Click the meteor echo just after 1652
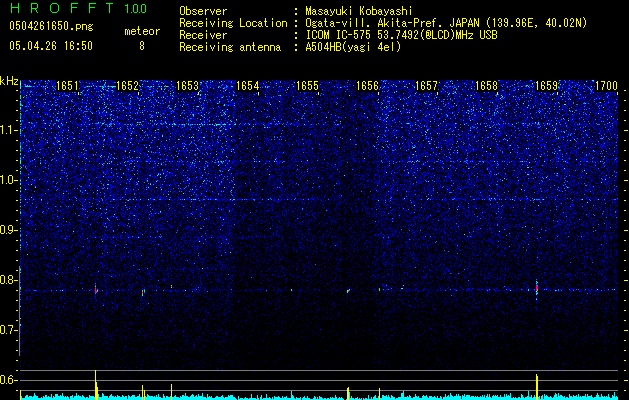This screenshot has width=629, height=400. 143,292
